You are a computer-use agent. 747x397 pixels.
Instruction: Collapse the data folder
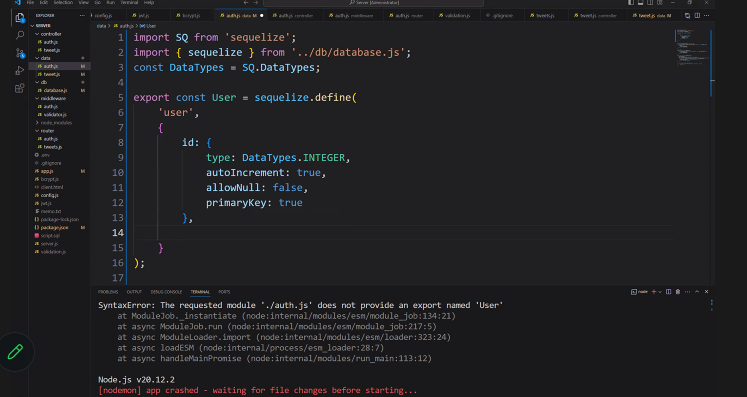point(46,58)
